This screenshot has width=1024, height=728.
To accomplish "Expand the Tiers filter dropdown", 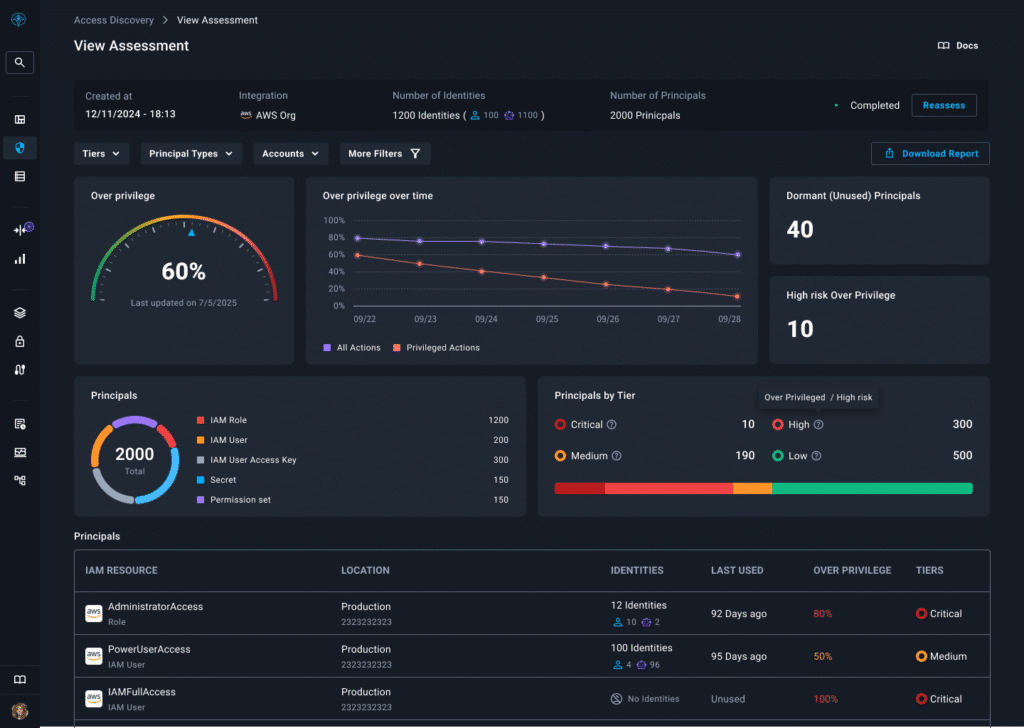I will tap(102, 154).
